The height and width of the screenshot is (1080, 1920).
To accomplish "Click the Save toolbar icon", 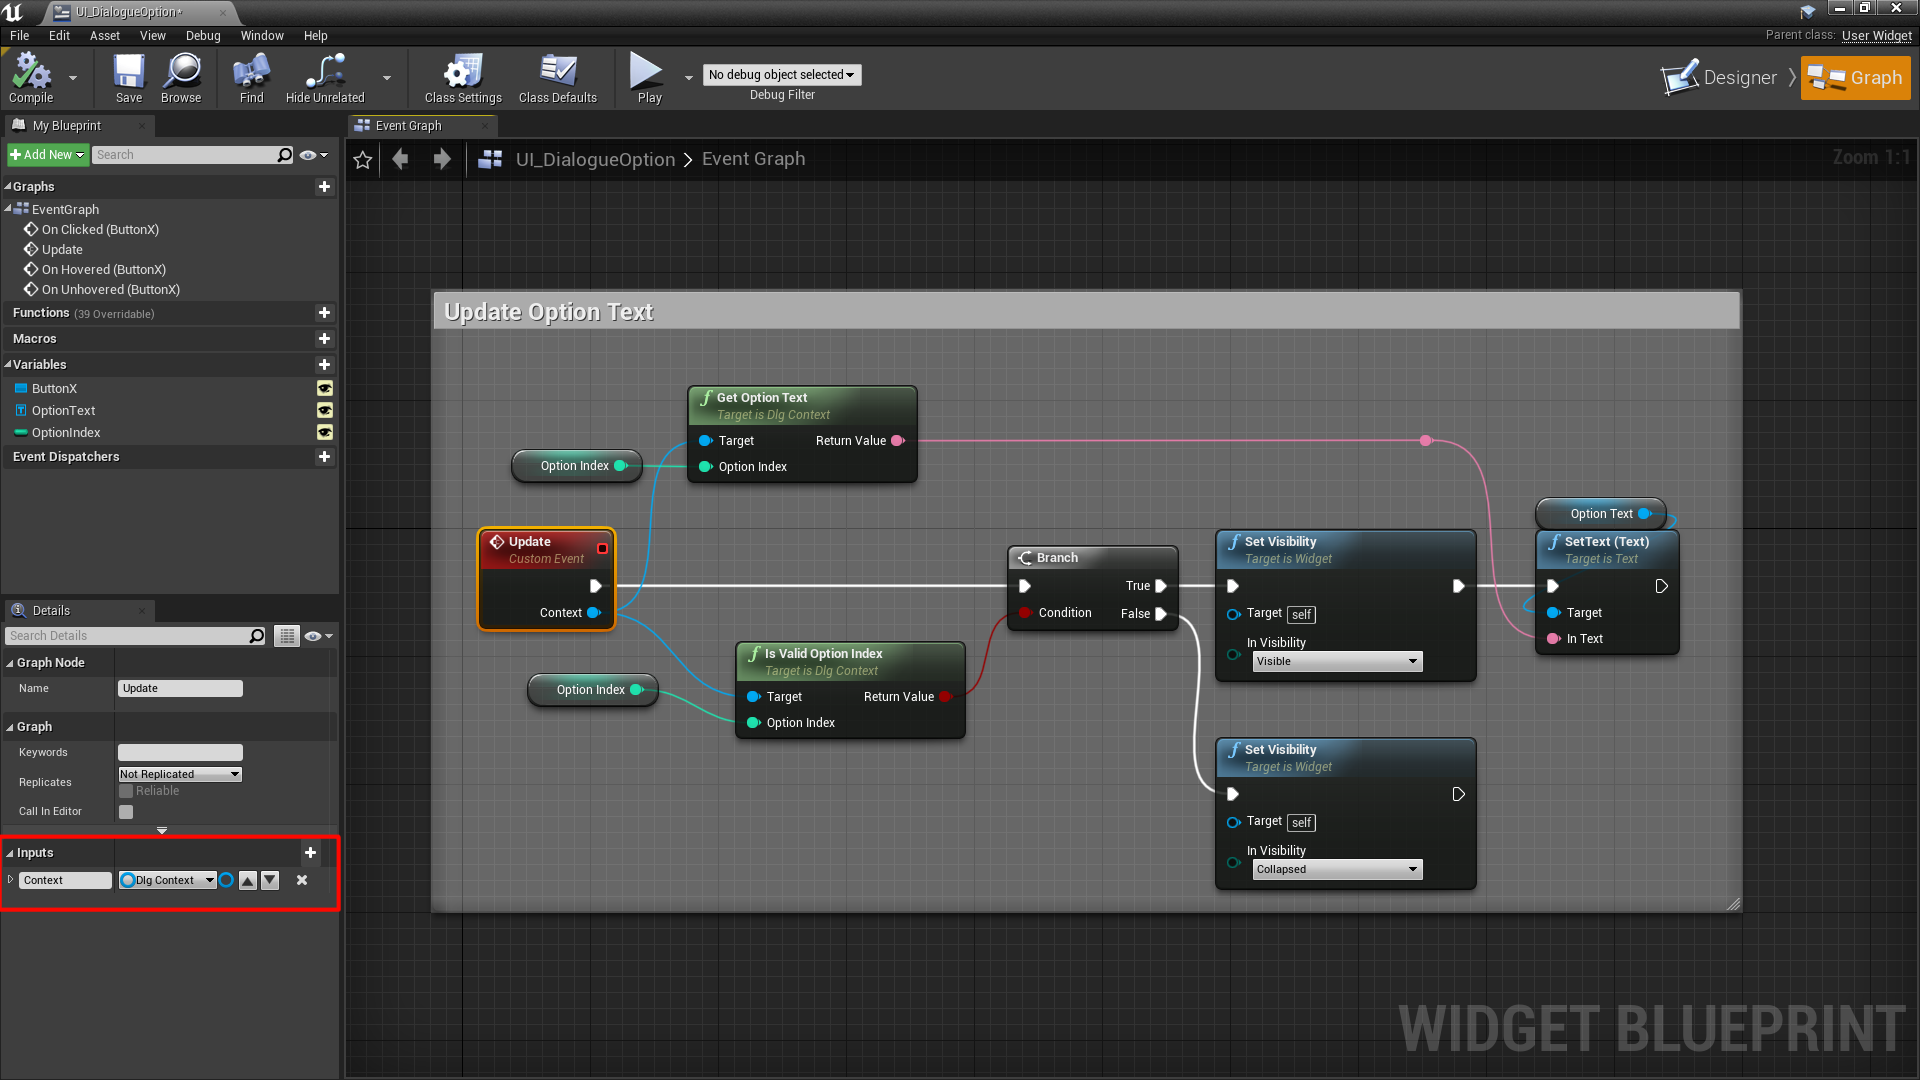I will [129, 78].
